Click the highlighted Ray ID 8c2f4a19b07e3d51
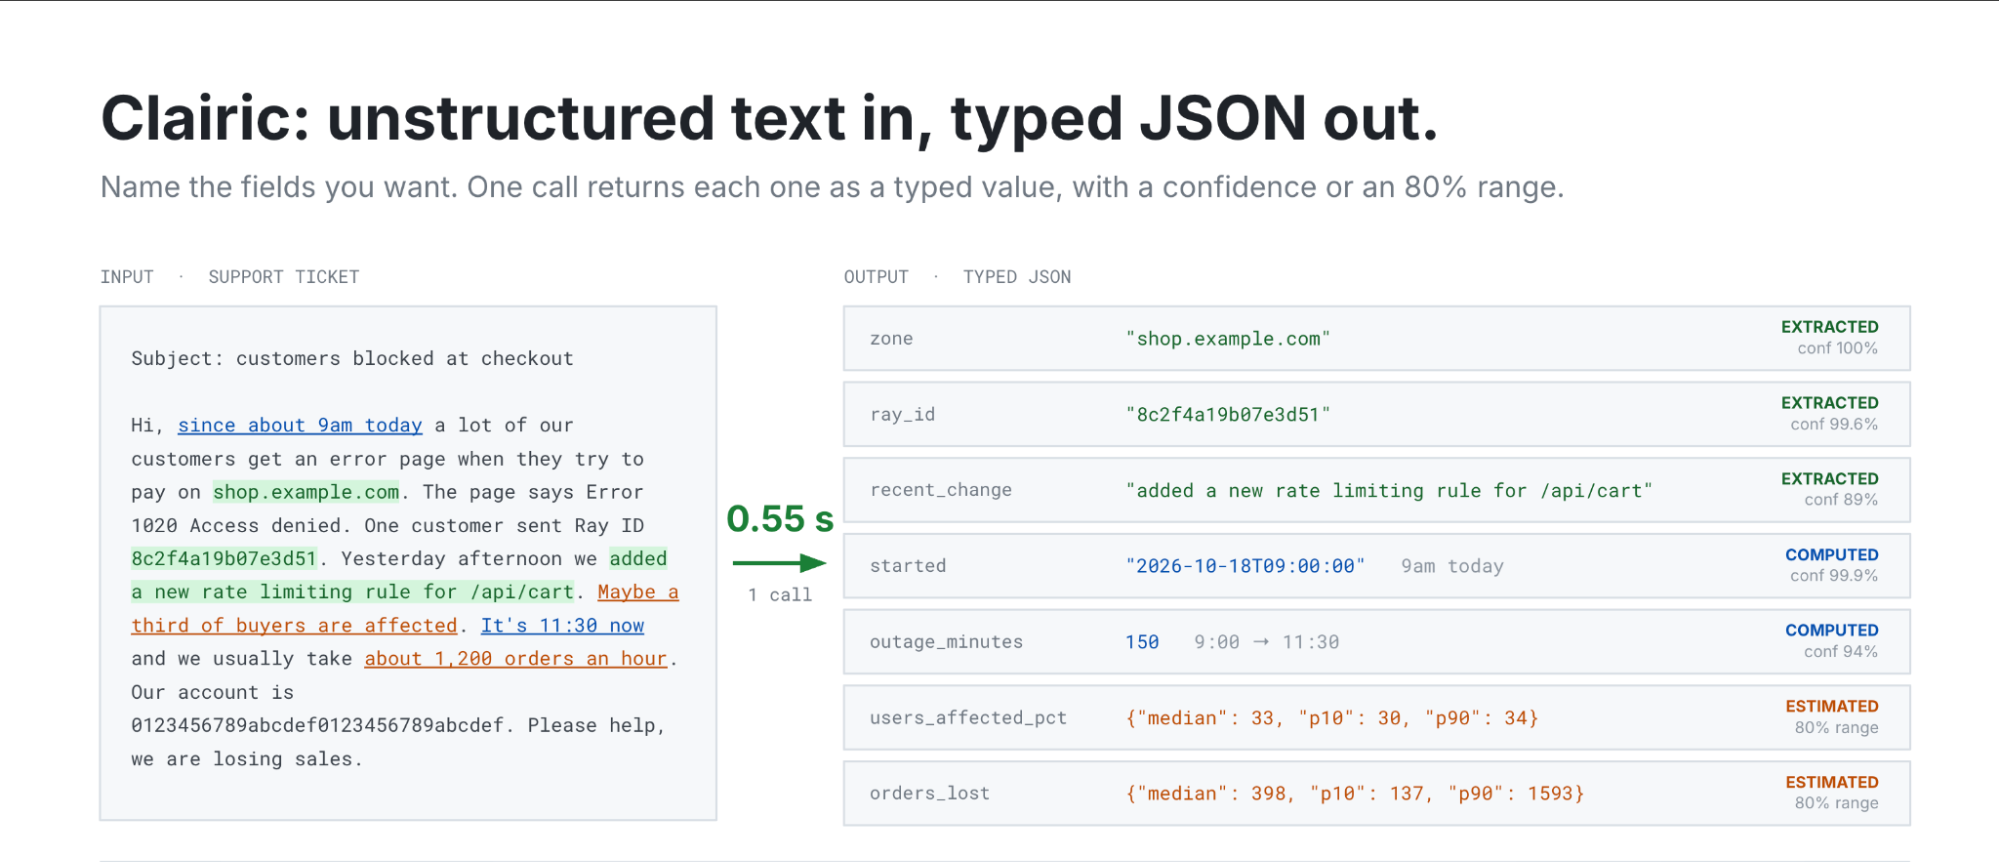 tap(224, 558)
